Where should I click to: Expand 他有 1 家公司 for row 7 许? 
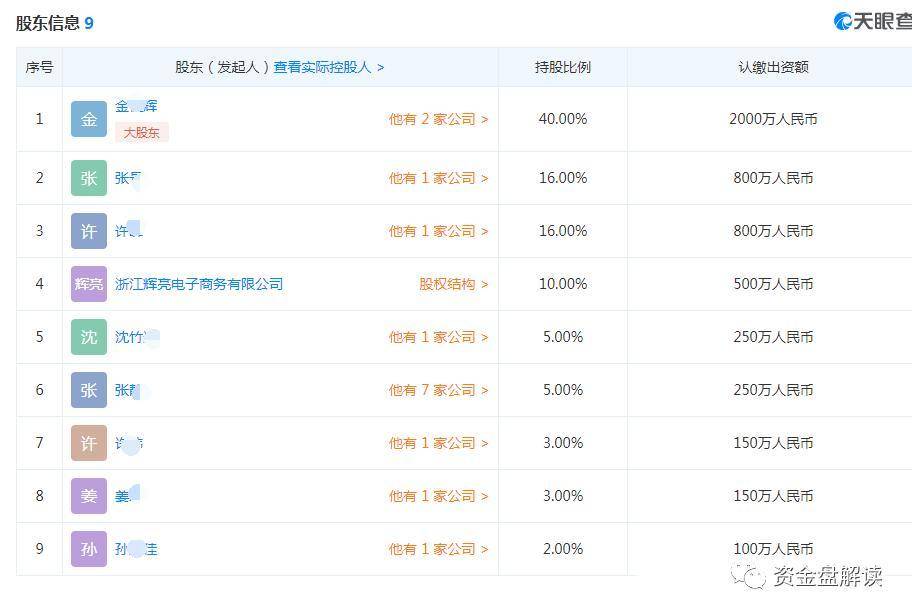(x=439, y=443)
